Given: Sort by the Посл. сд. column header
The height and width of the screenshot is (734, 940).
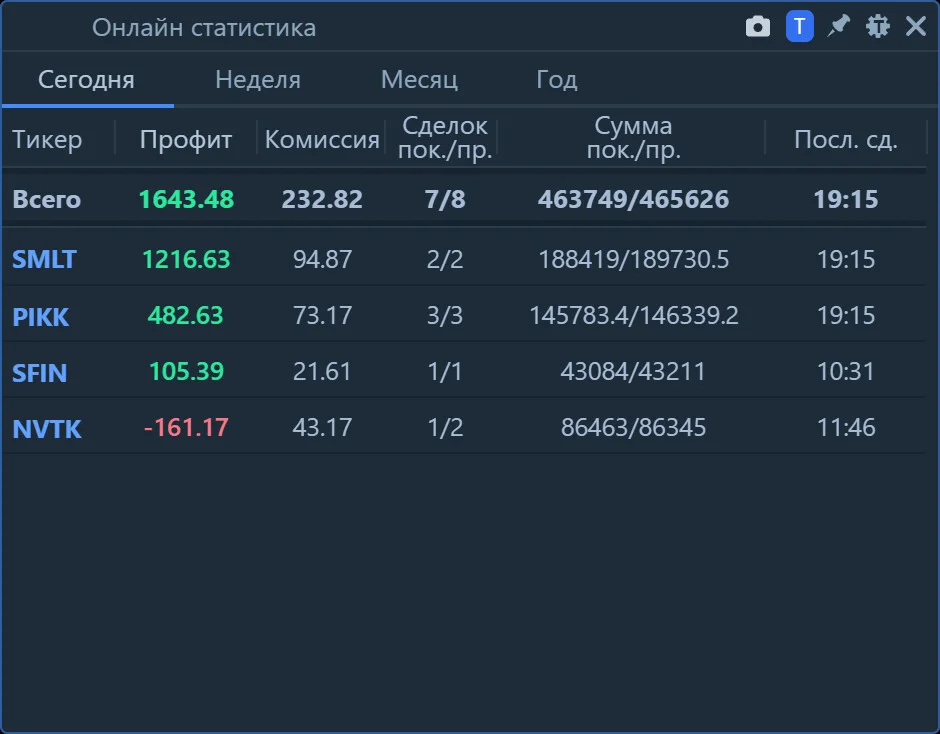Looking at the screenshot, I should click(846, 140).
